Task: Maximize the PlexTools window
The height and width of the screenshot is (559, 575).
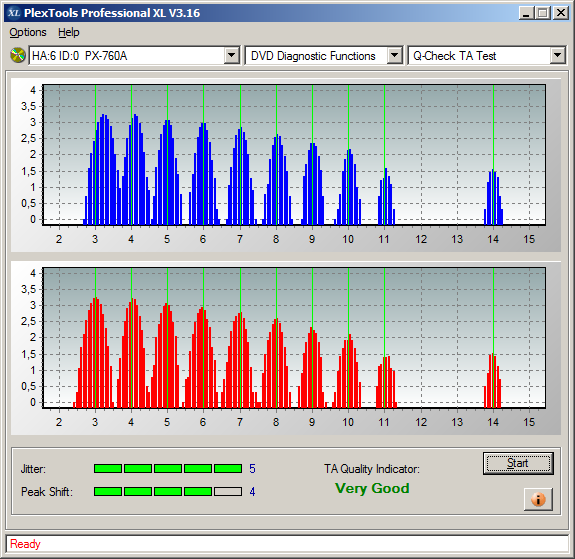Action: point(543,13)
